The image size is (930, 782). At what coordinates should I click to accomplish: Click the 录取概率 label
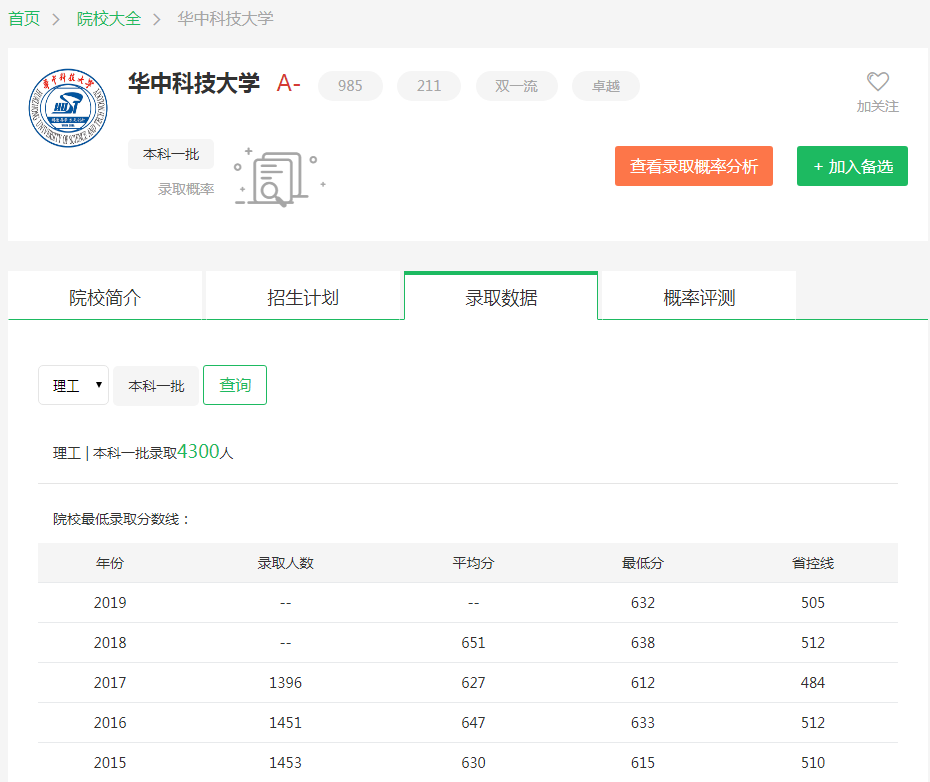186,189
